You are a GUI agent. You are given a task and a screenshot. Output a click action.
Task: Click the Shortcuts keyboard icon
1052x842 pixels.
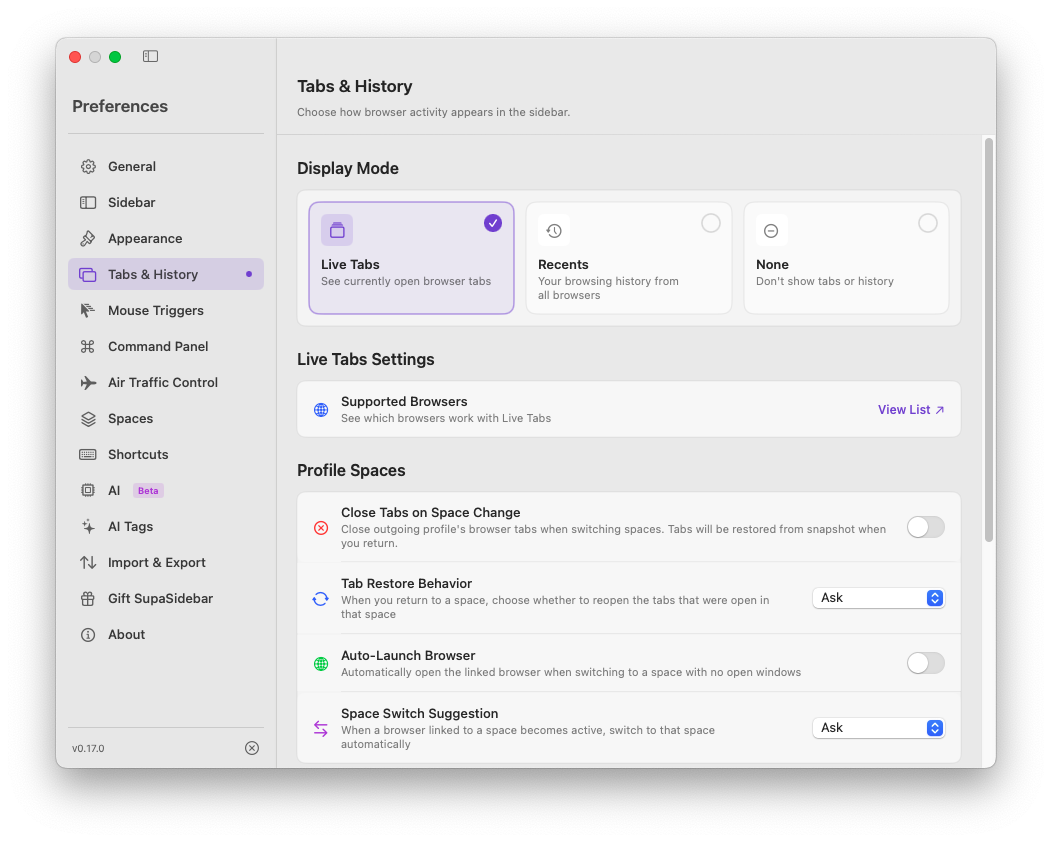coord(88,455)
